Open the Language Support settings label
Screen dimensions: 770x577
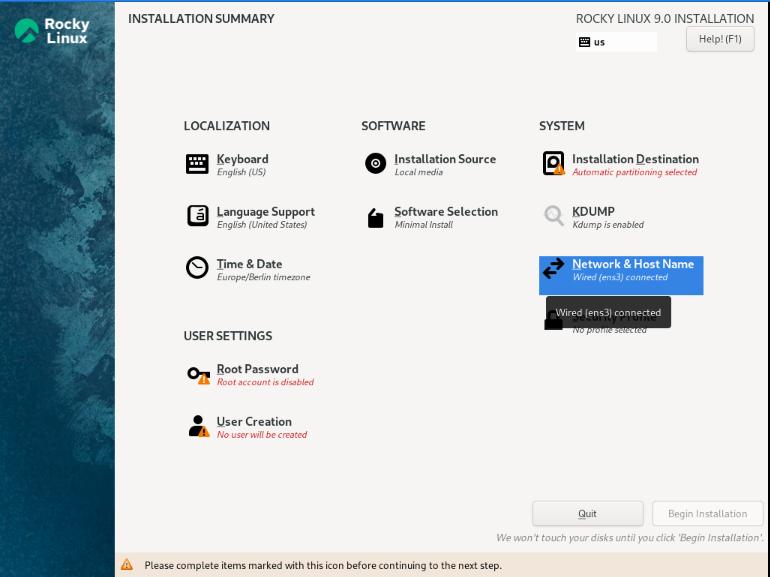(x=266, y=212)
